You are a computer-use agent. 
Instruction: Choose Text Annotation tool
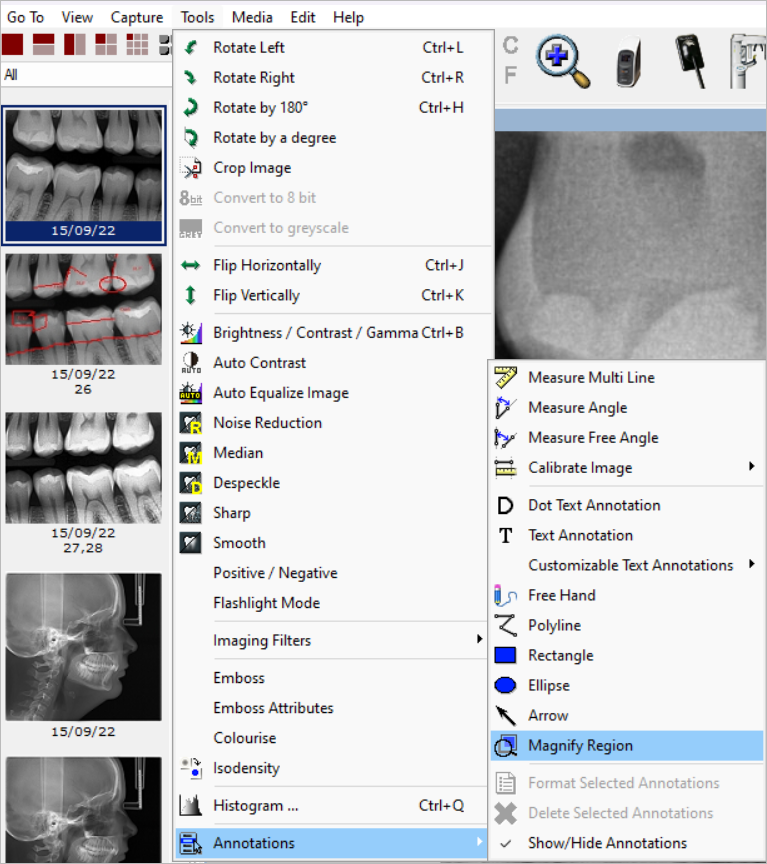pyautogui.click(x=580, y=536)
